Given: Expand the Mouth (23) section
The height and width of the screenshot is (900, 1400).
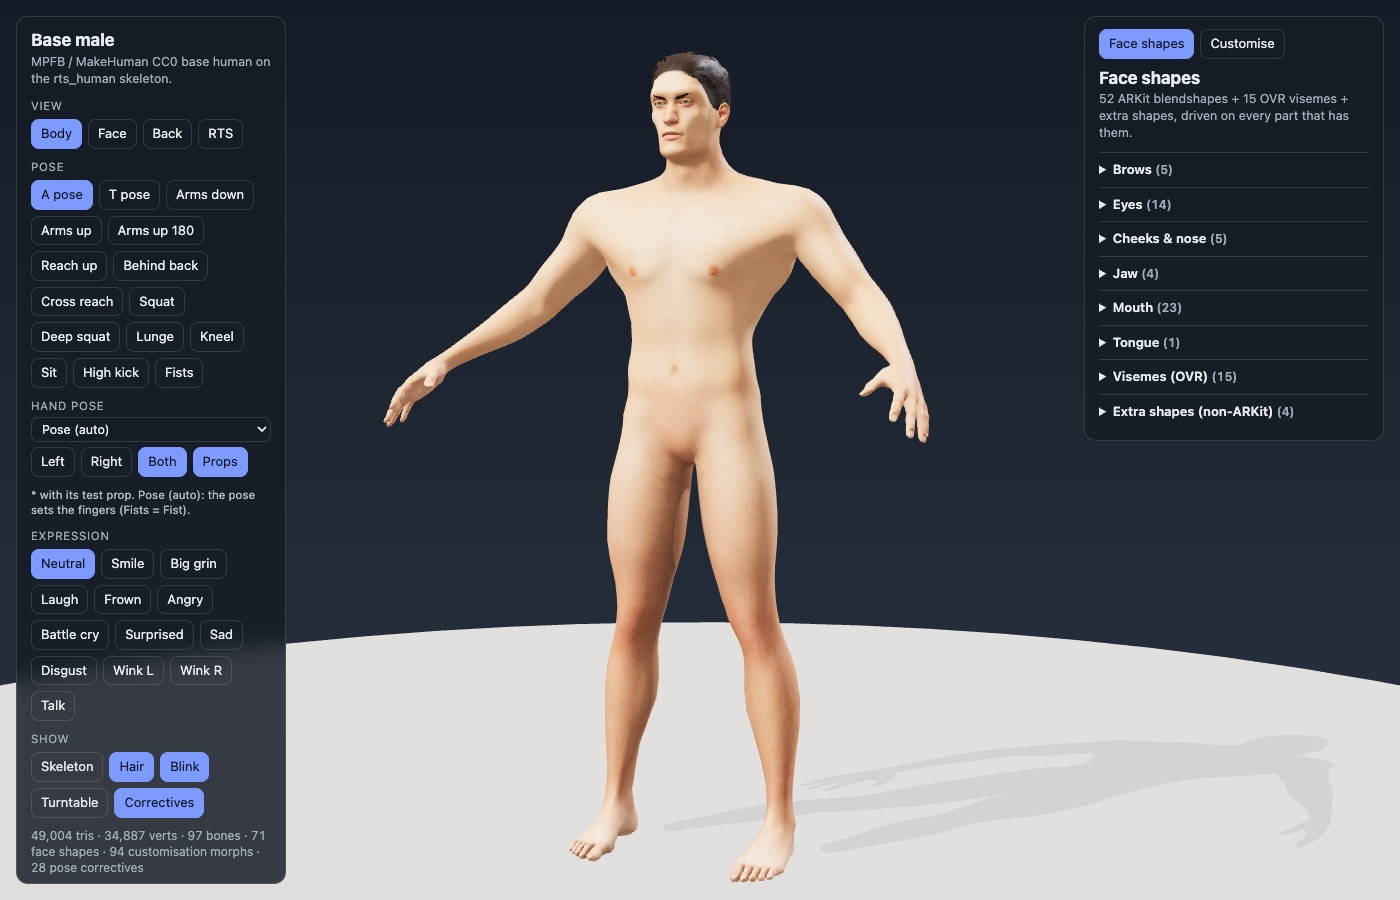Looking at the screenshot, I should click(x=1233, y=308).
